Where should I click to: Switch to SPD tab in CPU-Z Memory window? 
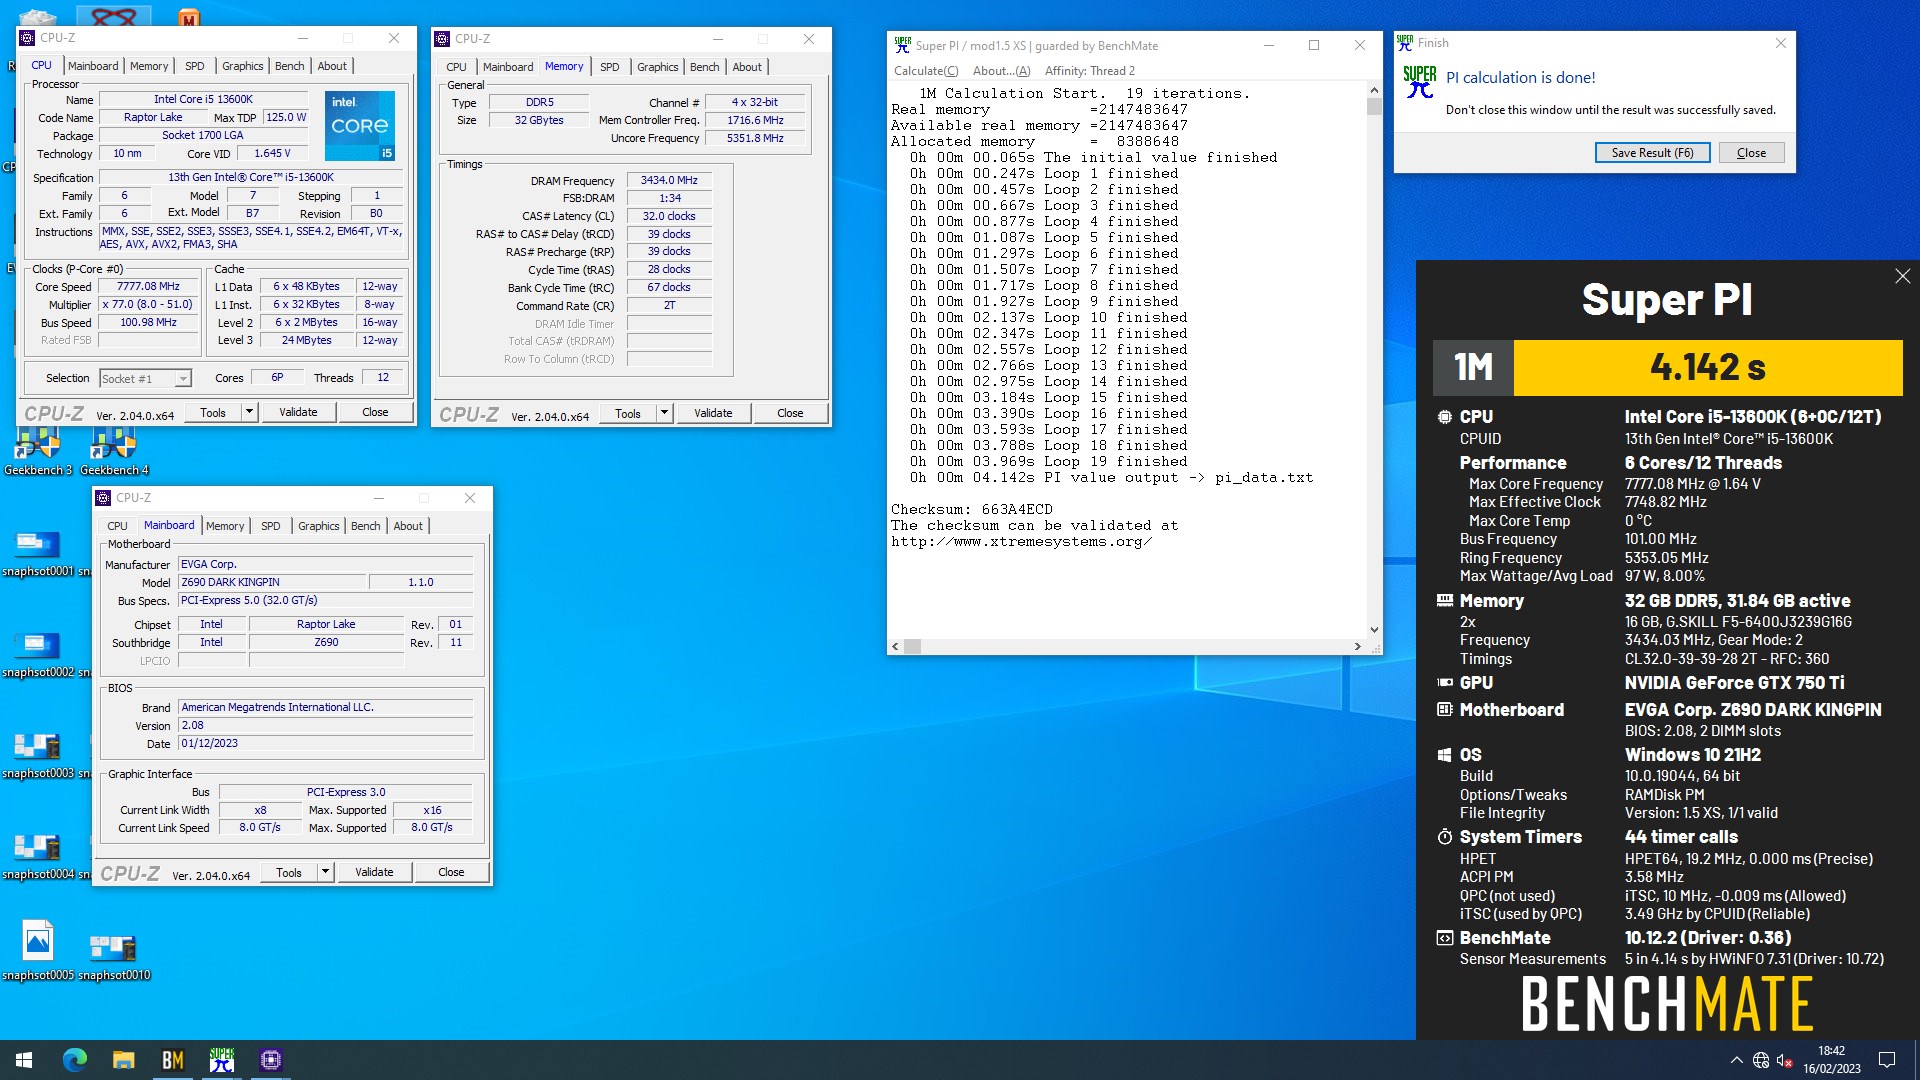coord(610,67)
